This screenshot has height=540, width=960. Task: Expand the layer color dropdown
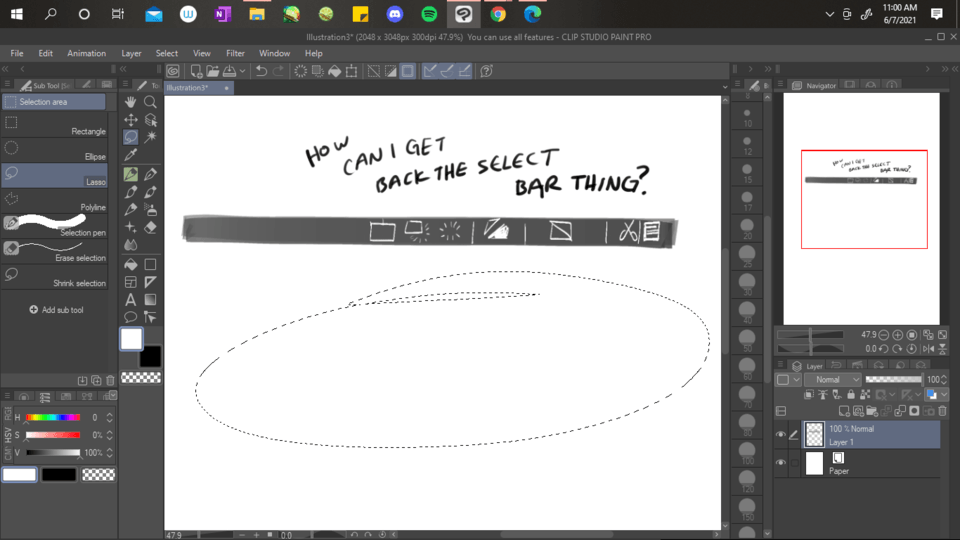point(945,395)
